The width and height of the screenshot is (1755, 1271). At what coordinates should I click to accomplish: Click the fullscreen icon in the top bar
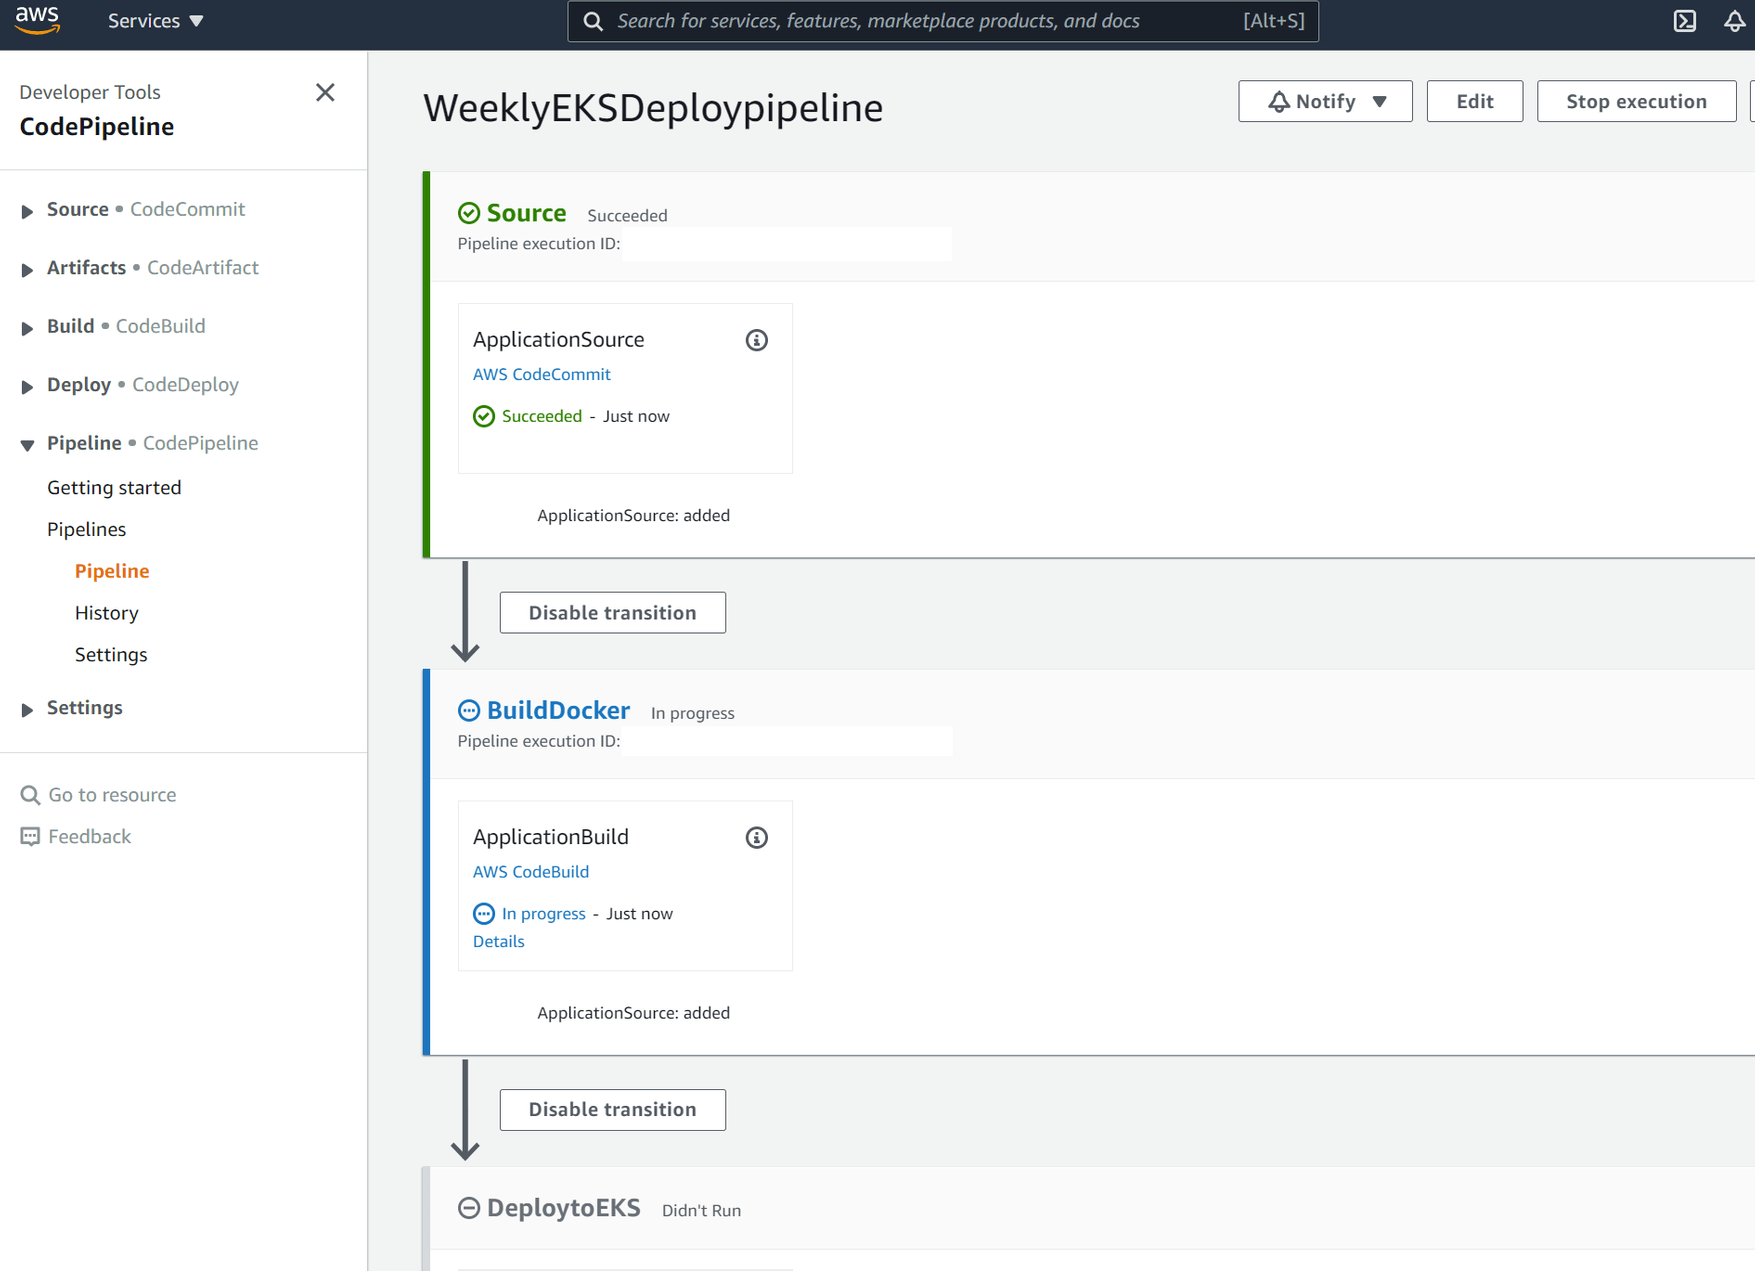[1685, 20]
